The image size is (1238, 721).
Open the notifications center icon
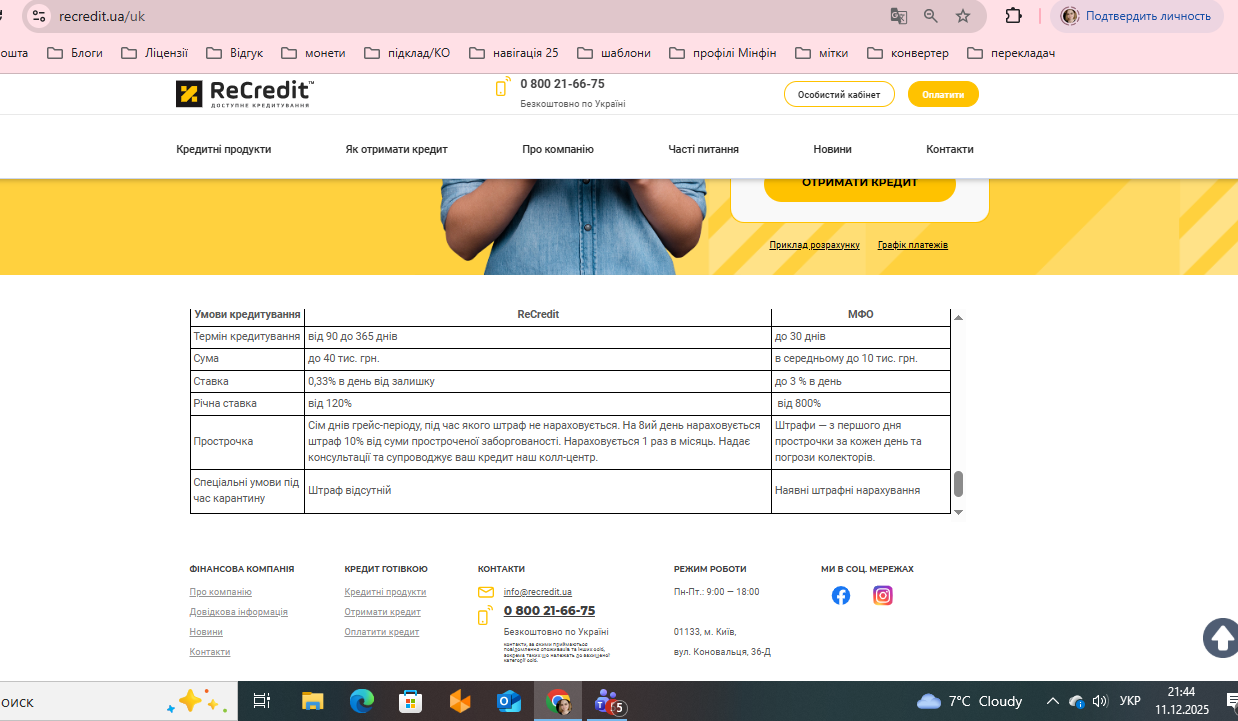pyautogui.click(x=1233, y=701)
